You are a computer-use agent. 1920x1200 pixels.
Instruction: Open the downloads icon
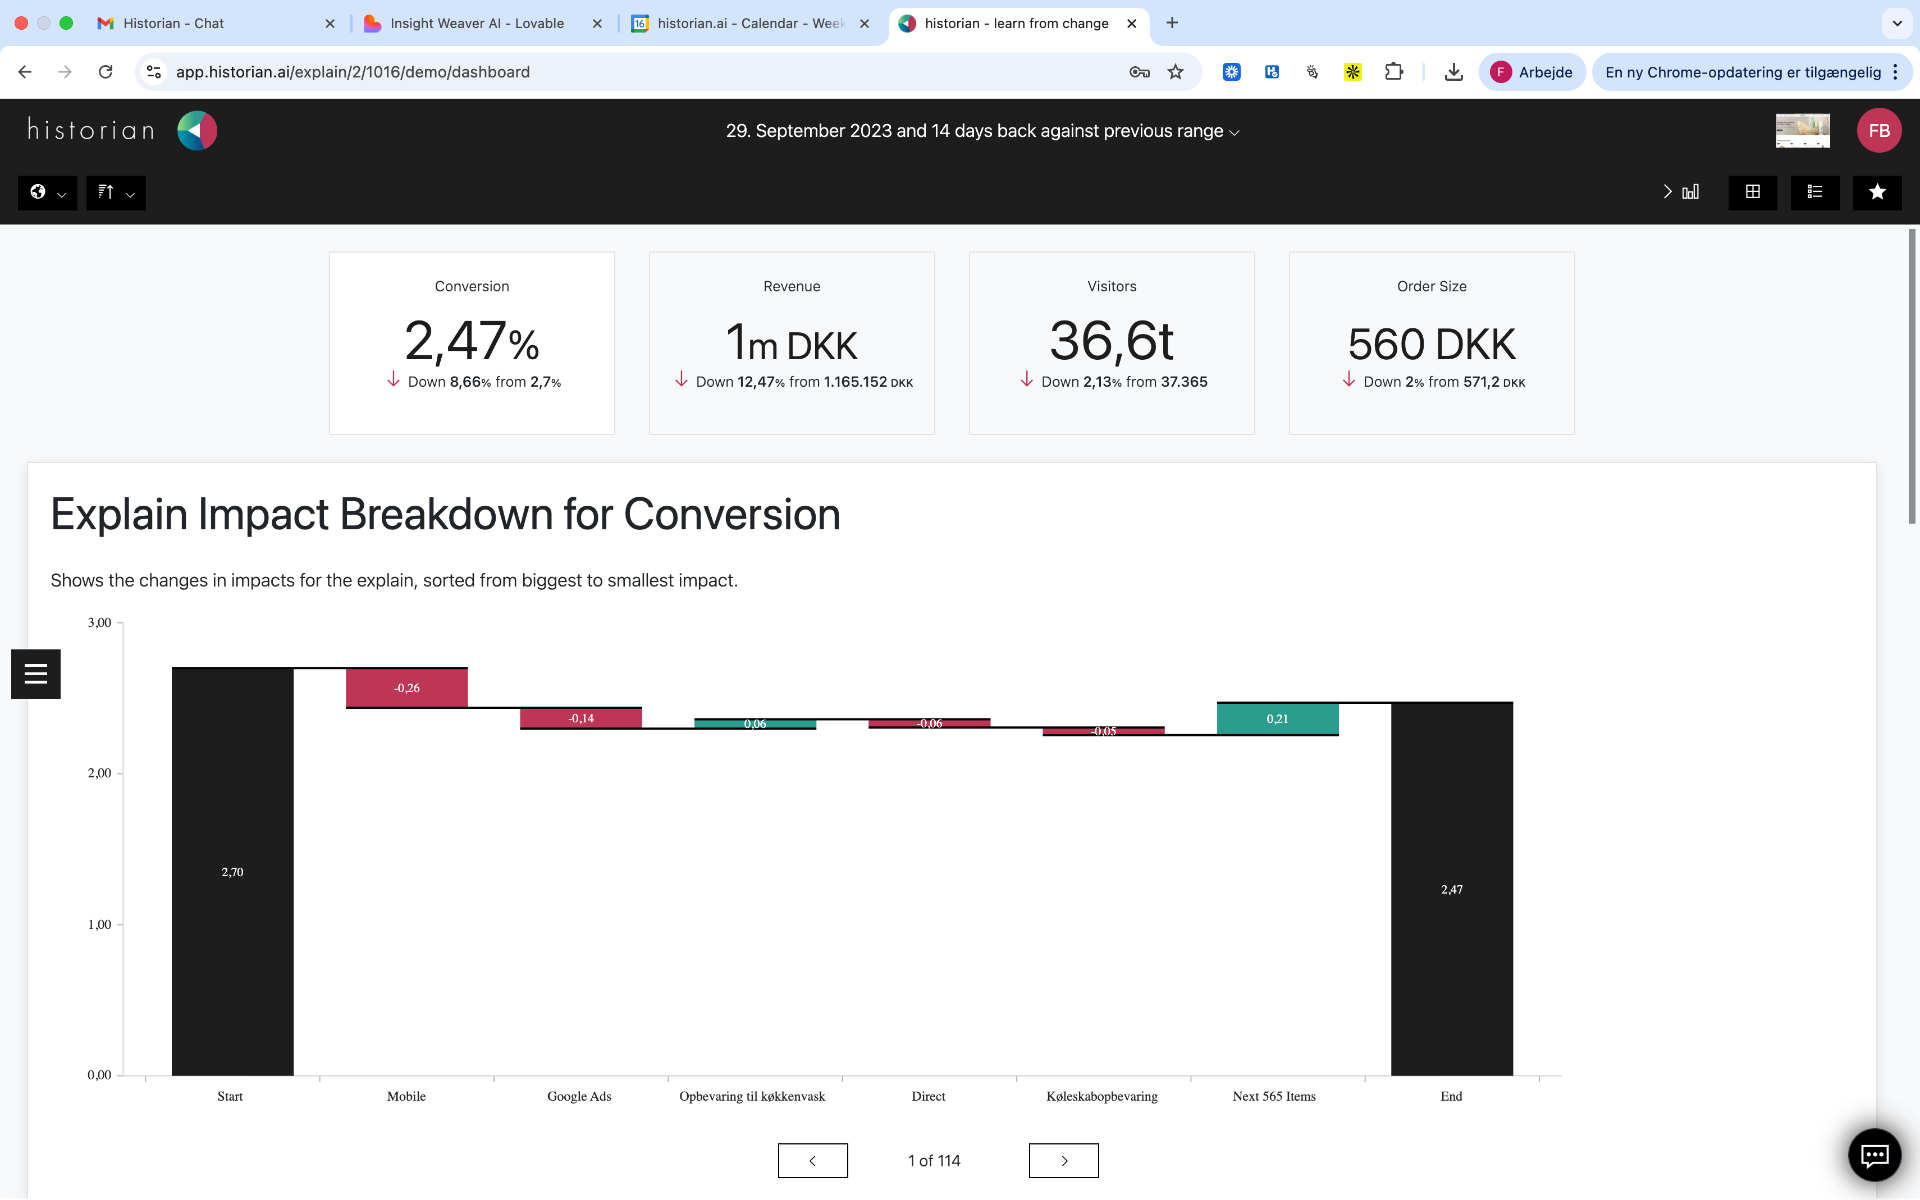[x=1454, y=72]
